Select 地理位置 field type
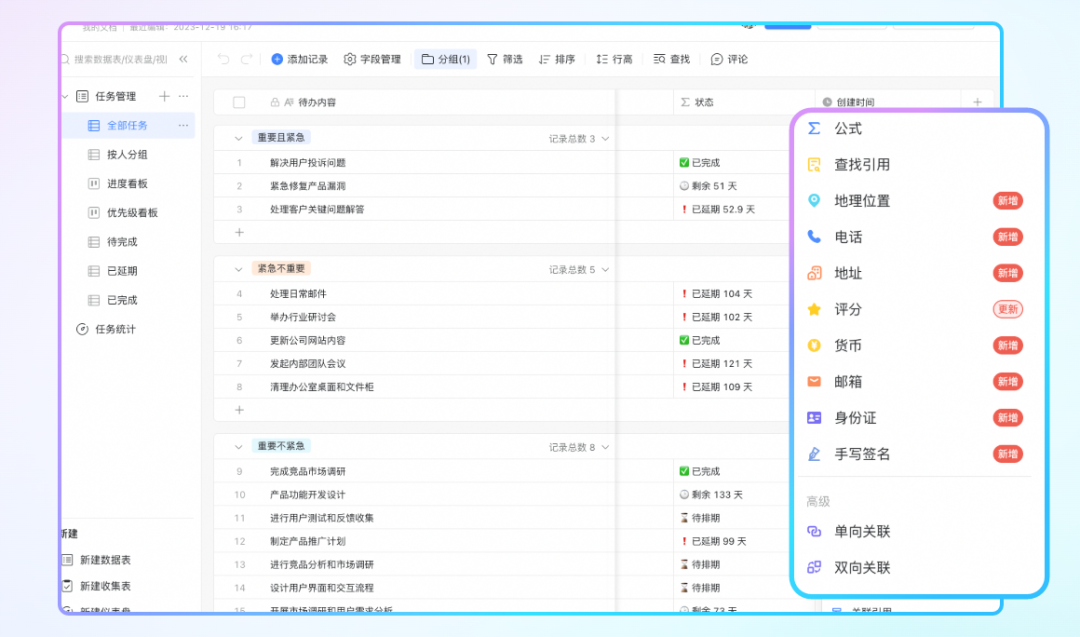Image resolution: width=1080 pixels, height=637 pixels. 861,201
